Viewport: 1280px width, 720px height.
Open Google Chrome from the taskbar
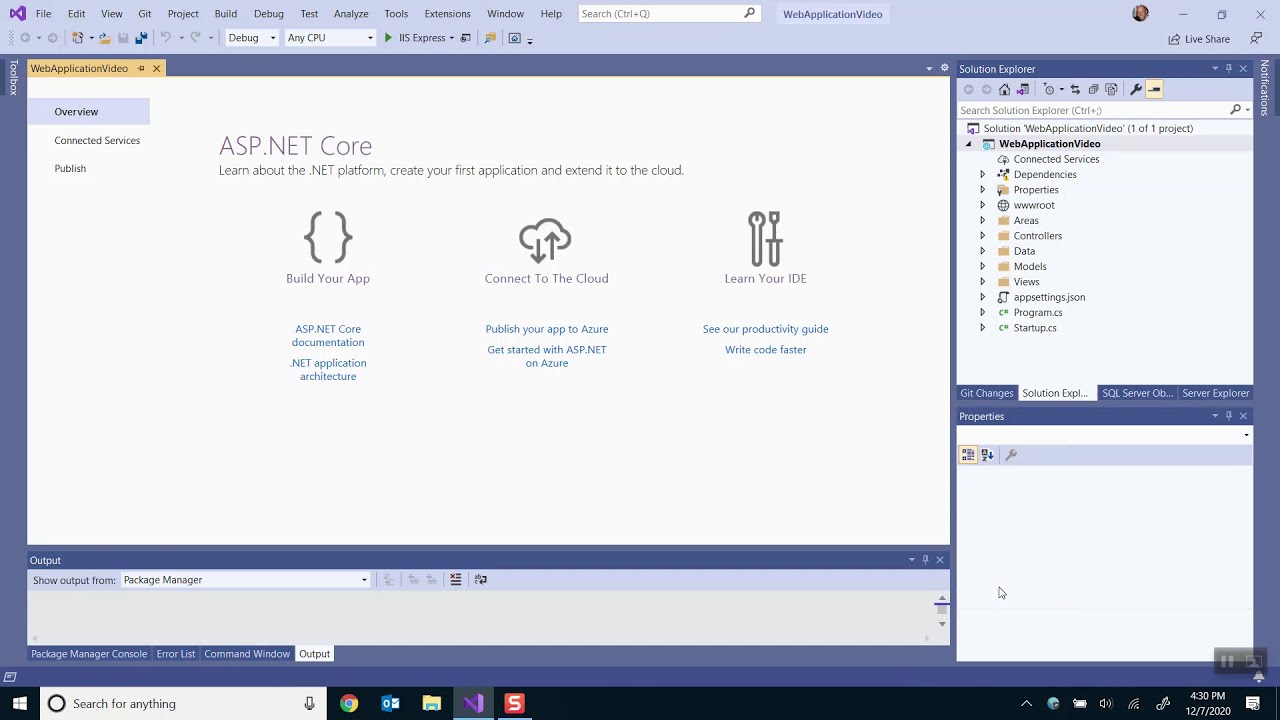pos(349,704)
